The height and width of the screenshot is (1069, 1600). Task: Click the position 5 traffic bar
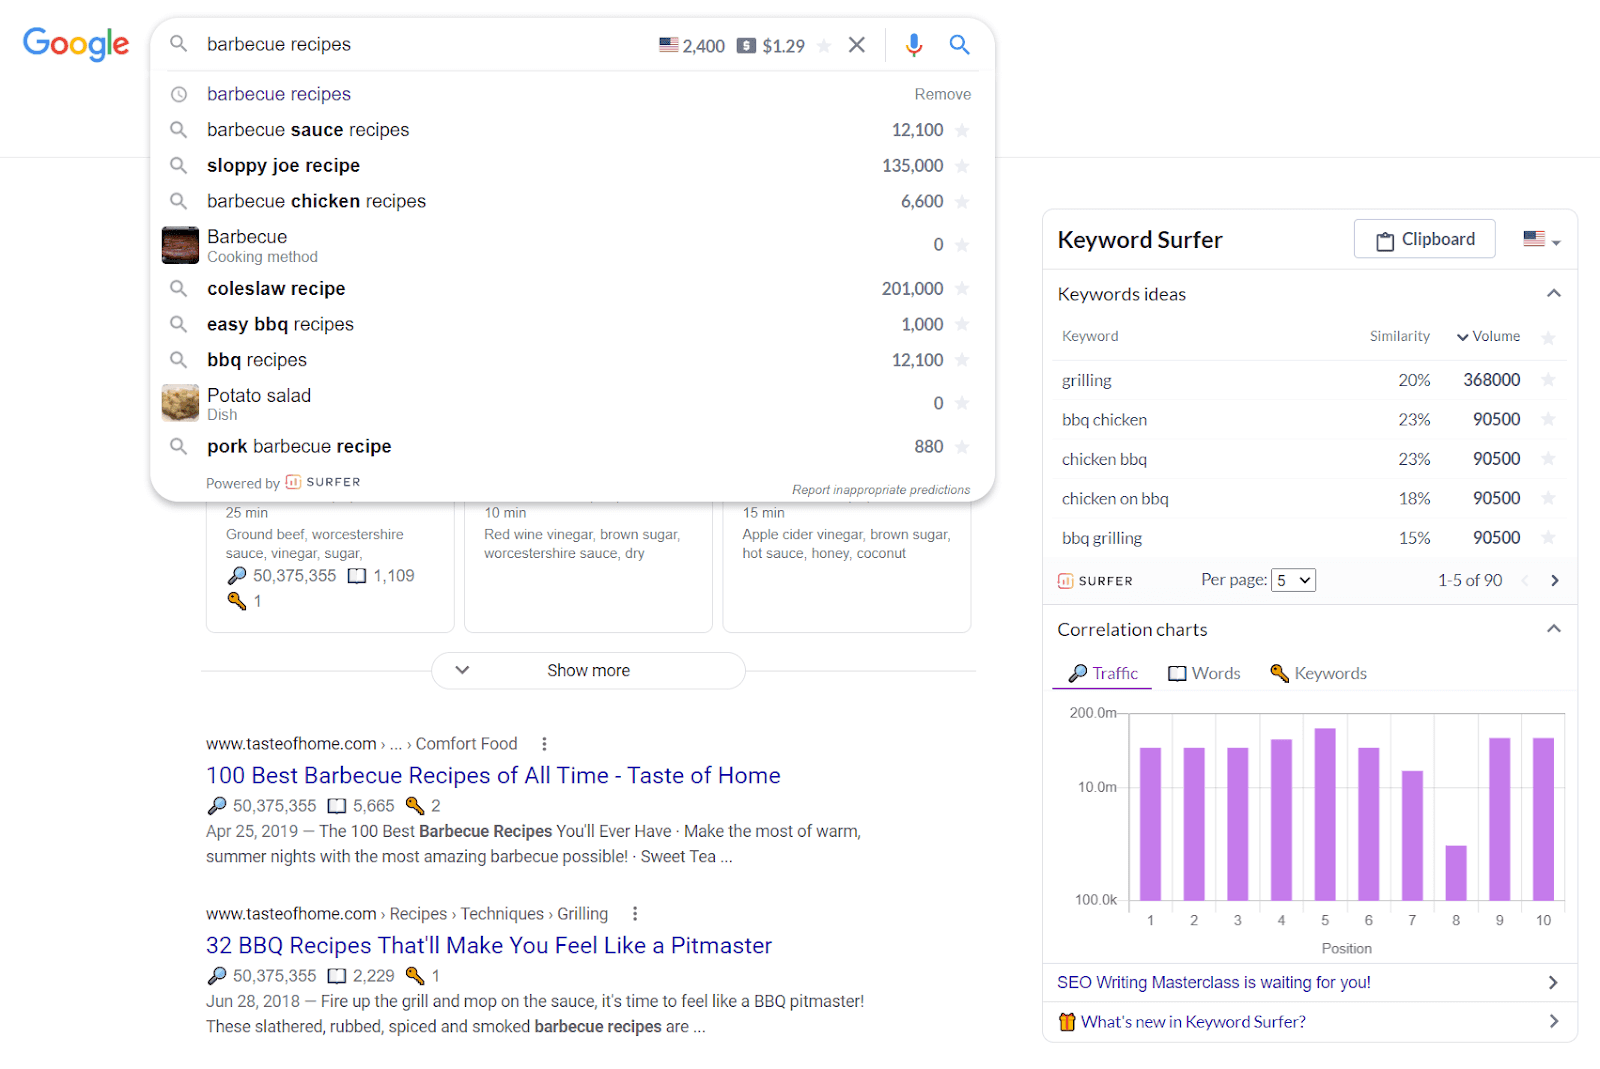click(x=1325, y=814)
